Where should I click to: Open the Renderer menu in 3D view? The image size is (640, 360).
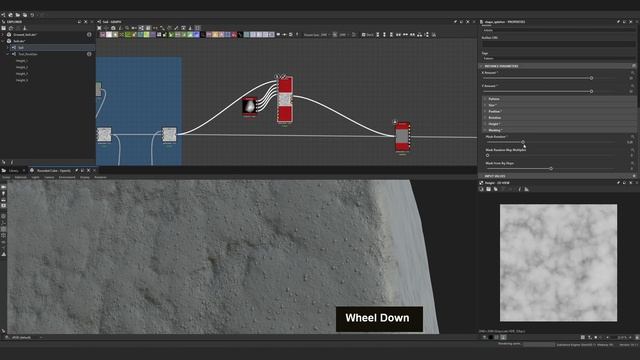pos(100,177)
